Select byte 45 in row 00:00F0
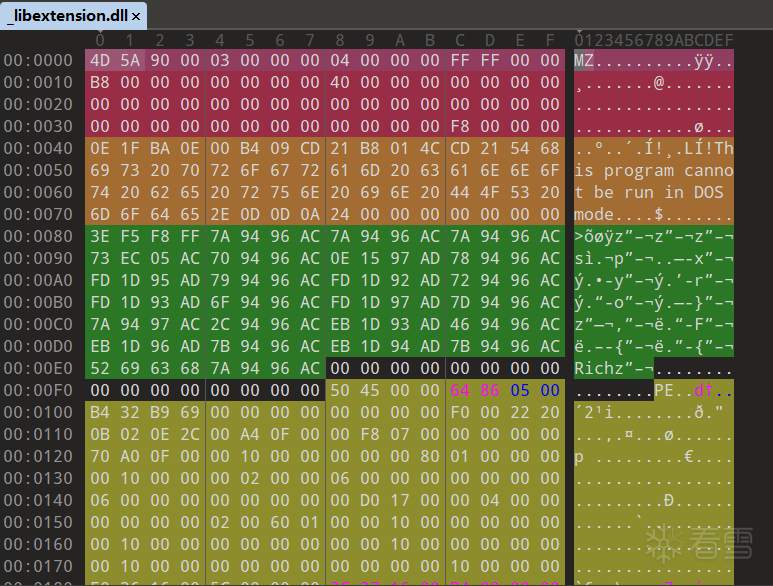Viewport: 773px width, 586px height. click(370, 390)
